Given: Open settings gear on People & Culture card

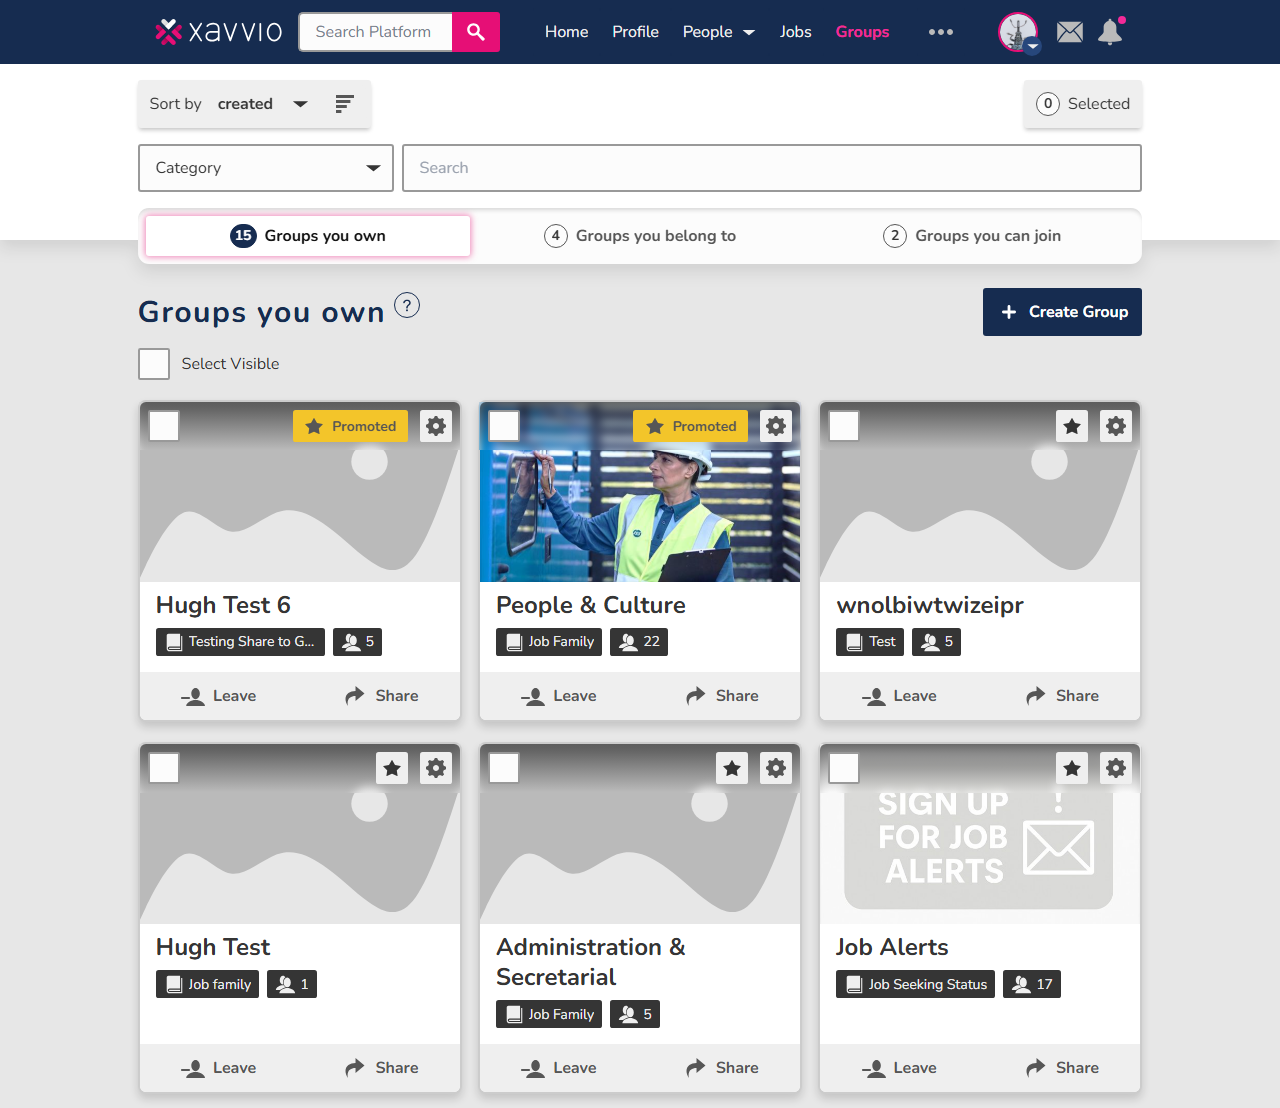Looking at the screenshot, I should [x=776, y=426].
